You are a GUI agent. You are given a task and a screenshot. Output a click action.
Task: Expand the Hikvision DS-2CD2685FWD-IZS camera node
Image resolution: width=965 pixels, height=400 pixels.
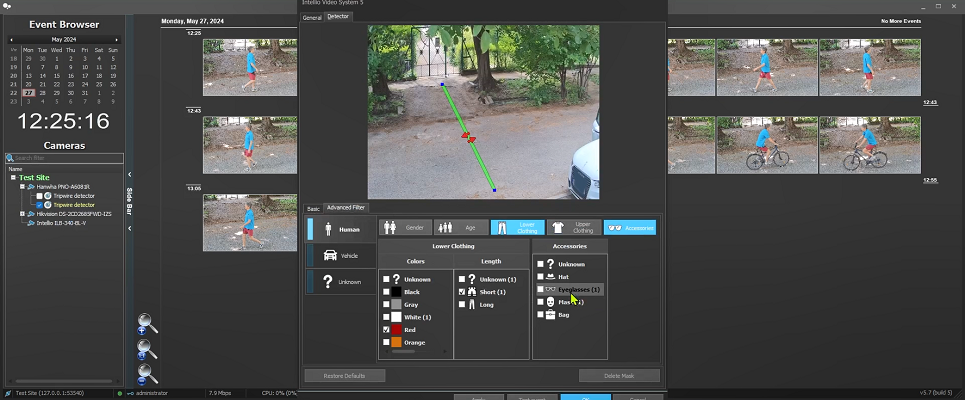coord(21,213)
